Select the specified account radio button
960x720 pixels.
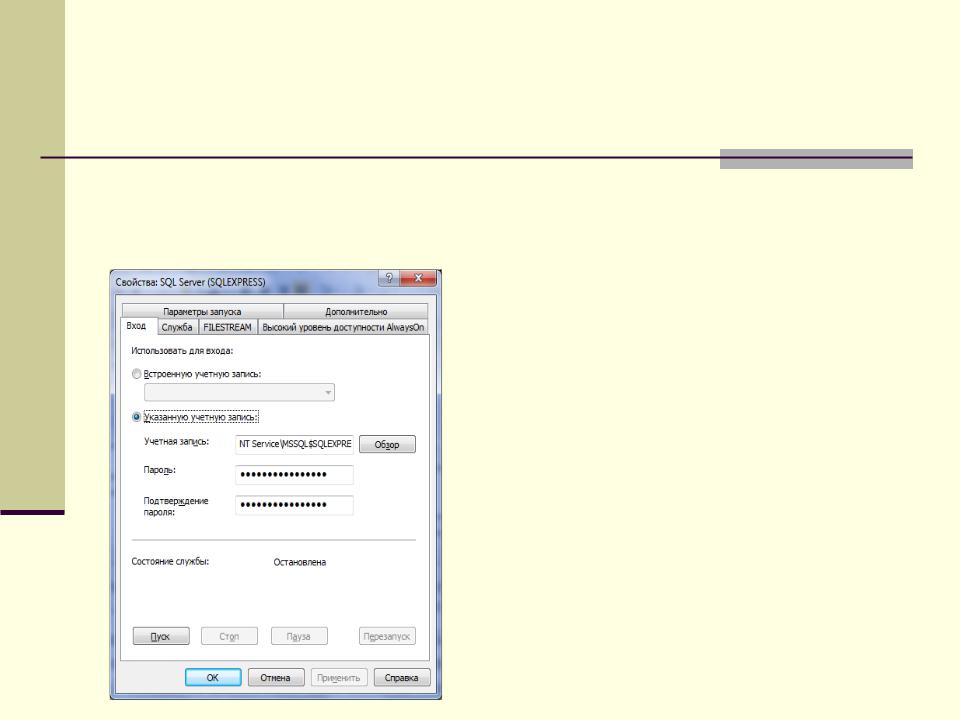(137, 416)
